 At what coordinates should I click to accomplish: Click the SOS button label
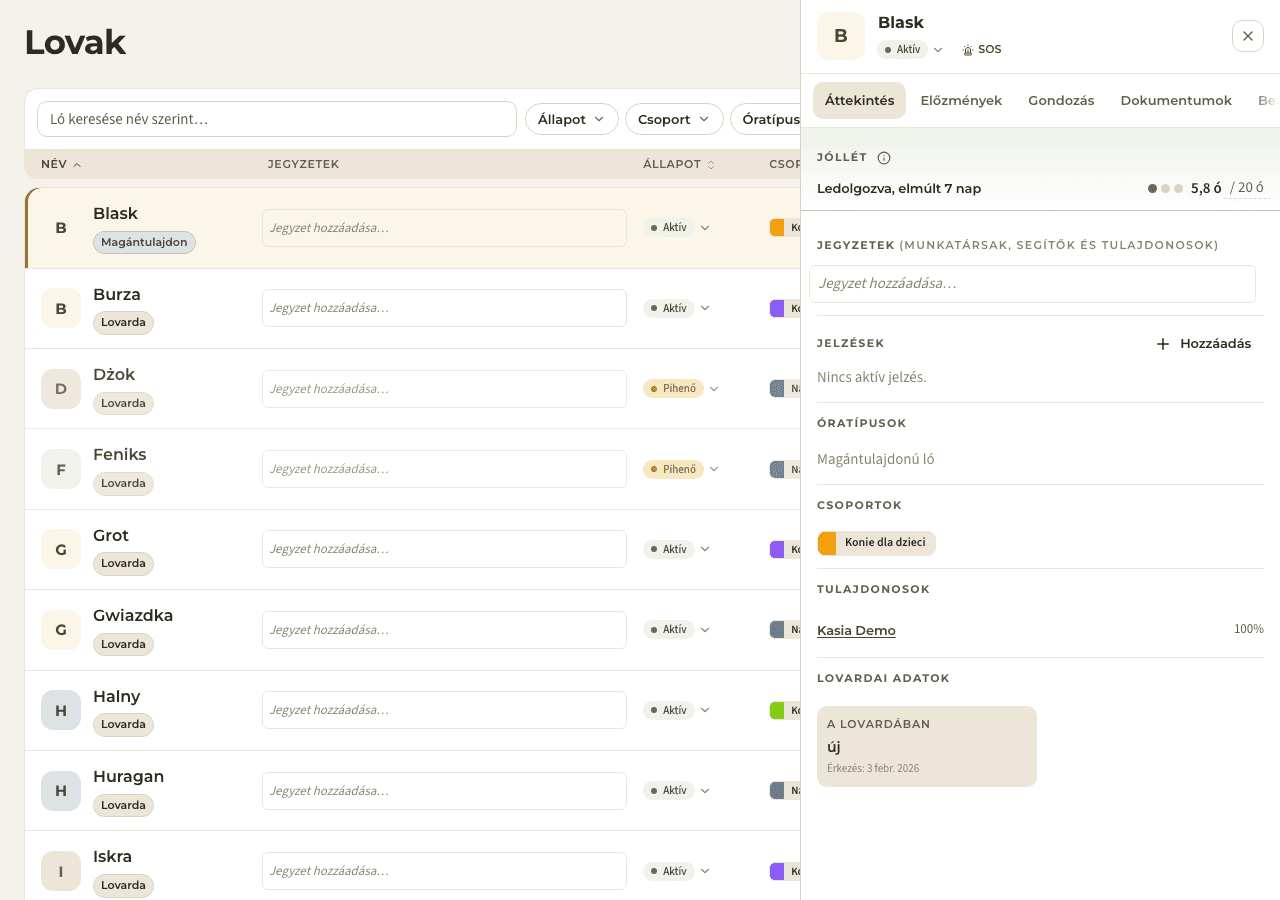pos(990,50)
